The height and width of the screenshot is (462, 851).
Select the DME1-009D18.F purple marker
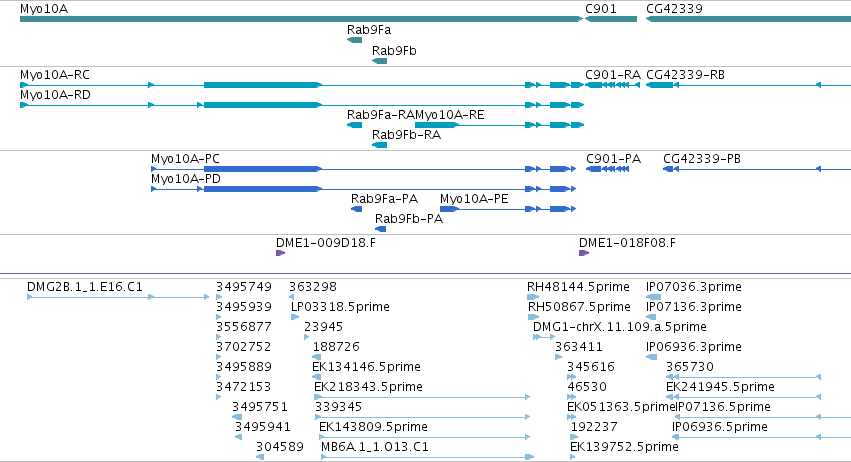(281, 253)
